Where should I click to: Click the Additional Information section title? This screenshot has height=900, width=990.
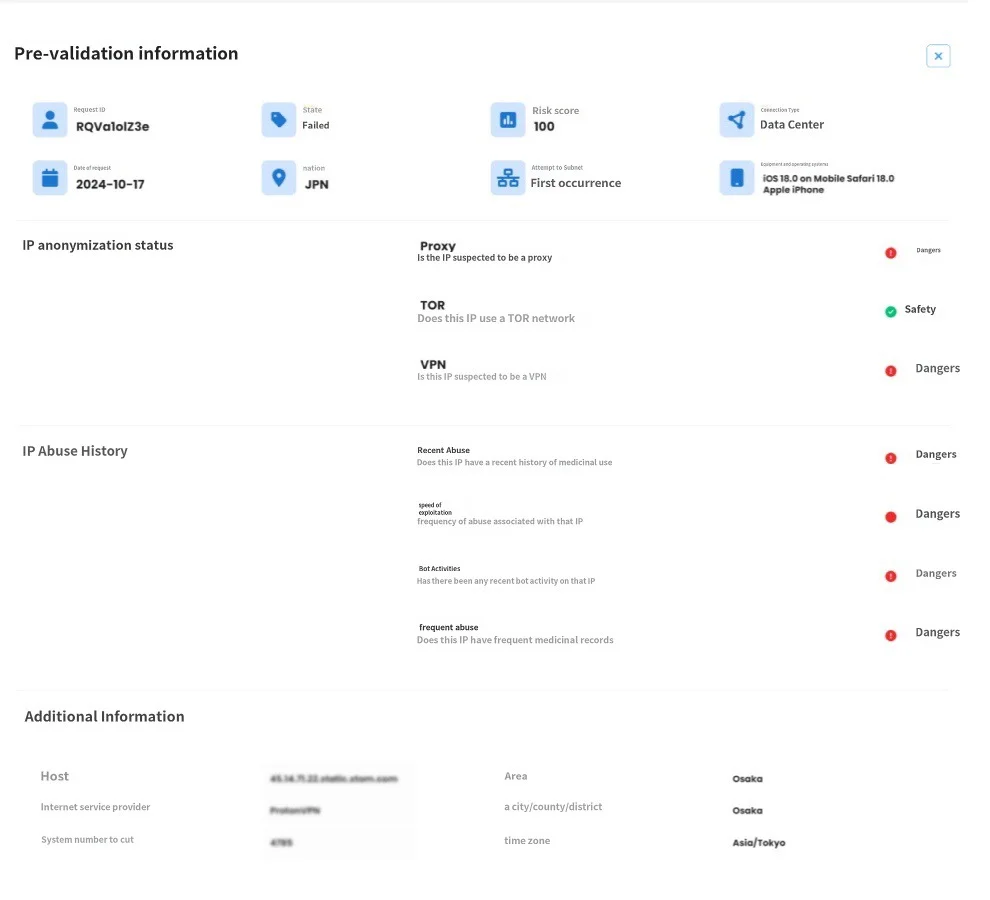(104, 717)
